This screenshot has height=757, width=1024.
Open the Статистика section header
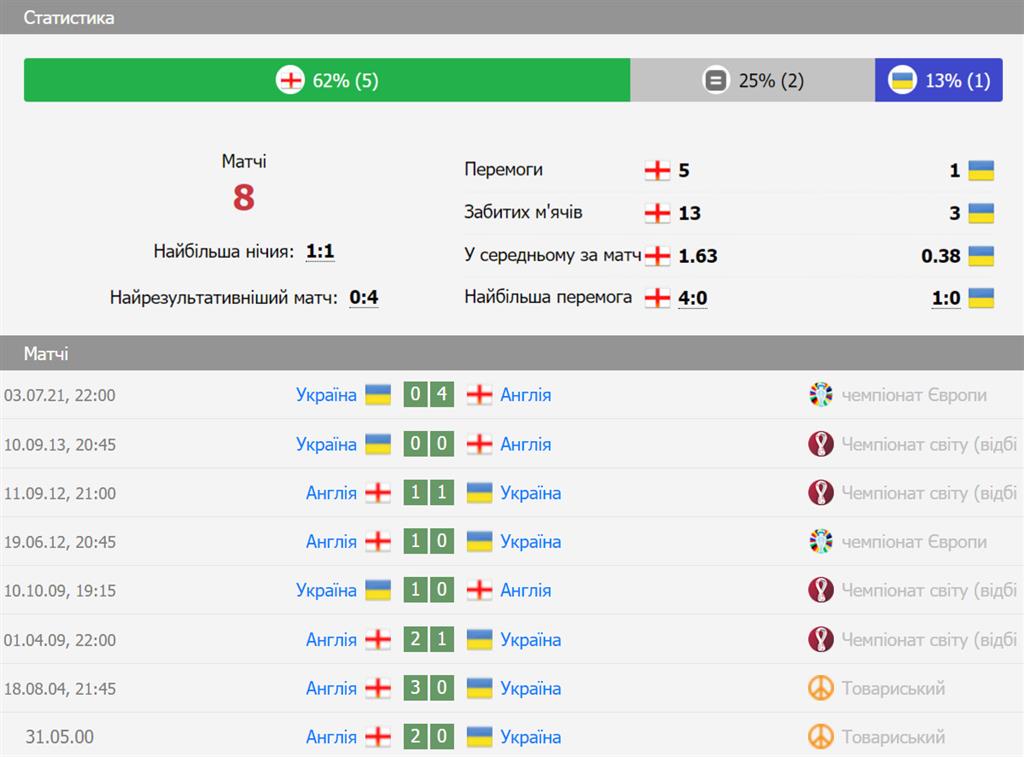click(x=68, y=18)
